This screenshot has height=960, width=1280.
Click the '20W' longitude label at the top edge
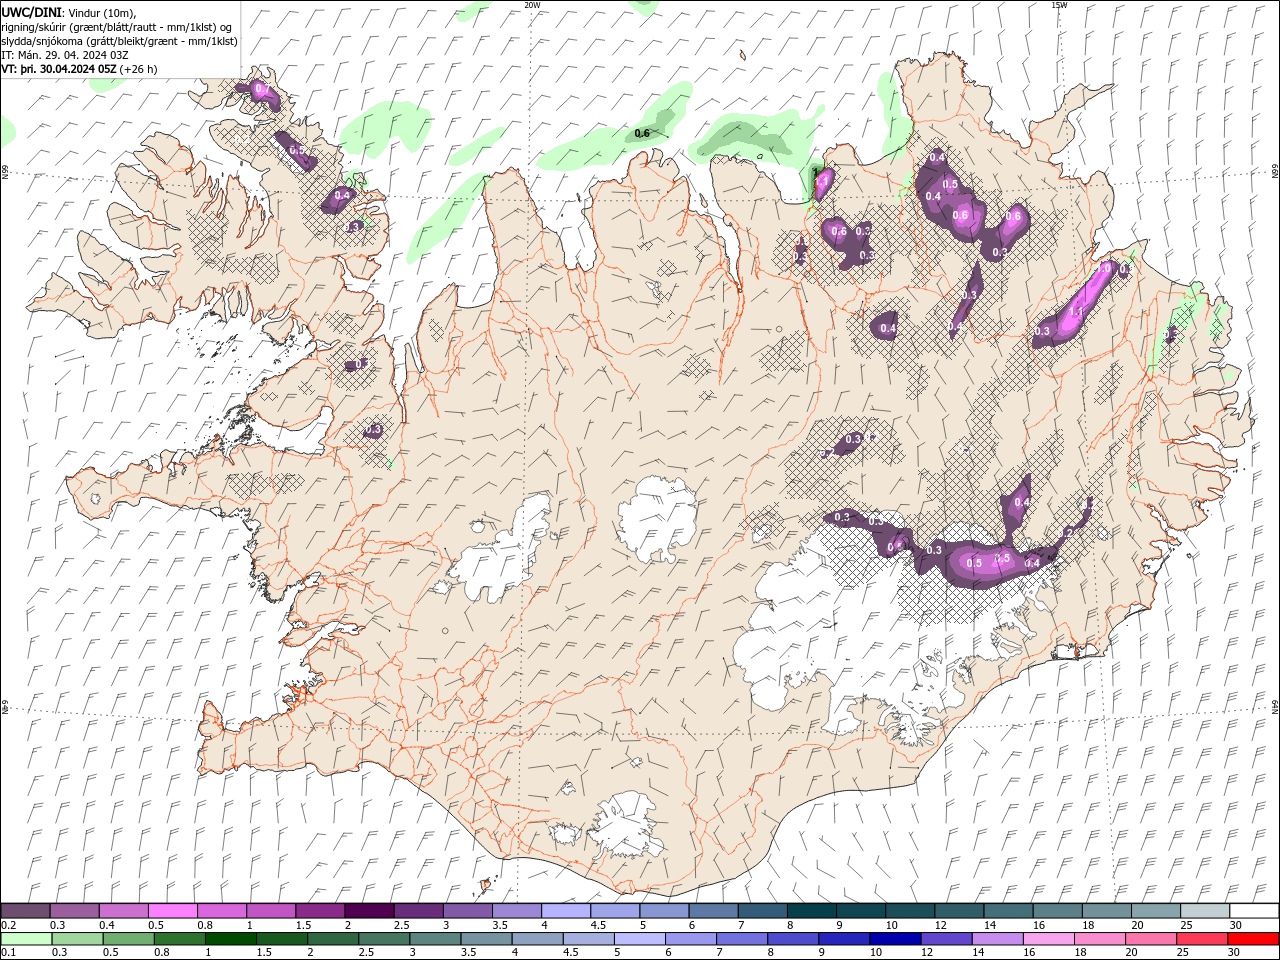click(532, 5)
